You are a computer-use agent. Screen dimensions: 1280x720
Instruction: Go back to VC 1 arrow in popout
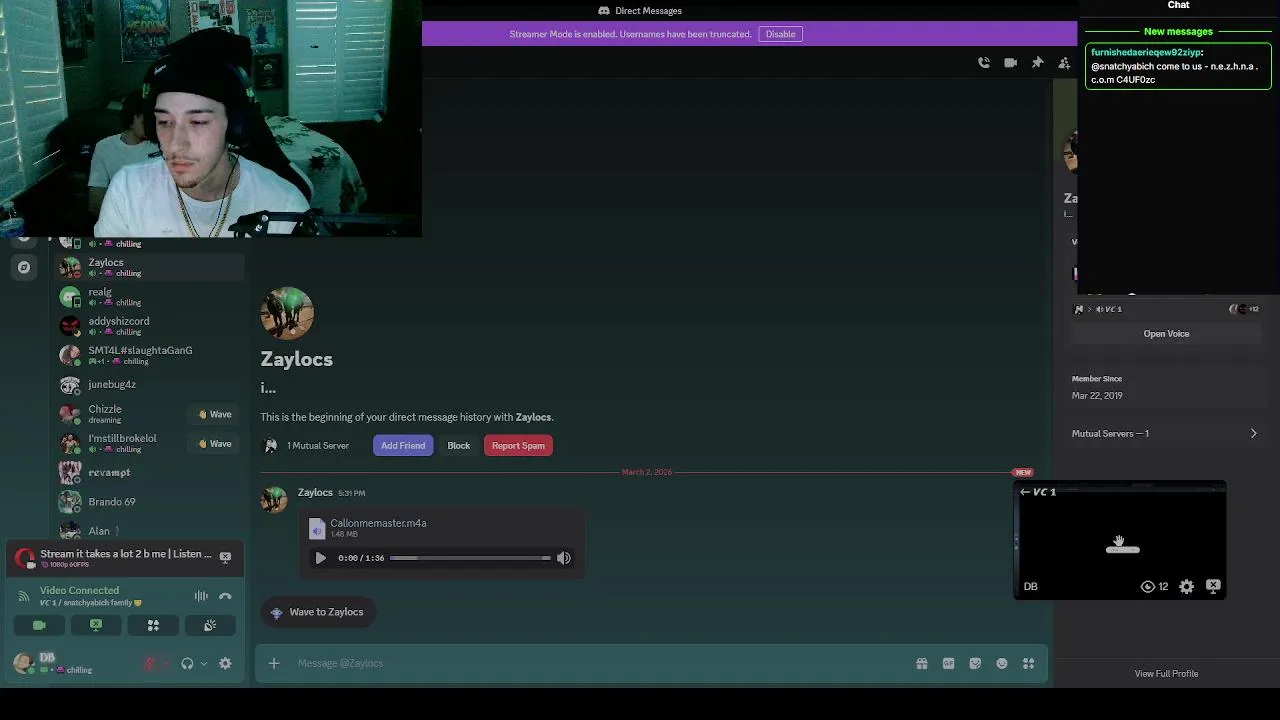1025,492
